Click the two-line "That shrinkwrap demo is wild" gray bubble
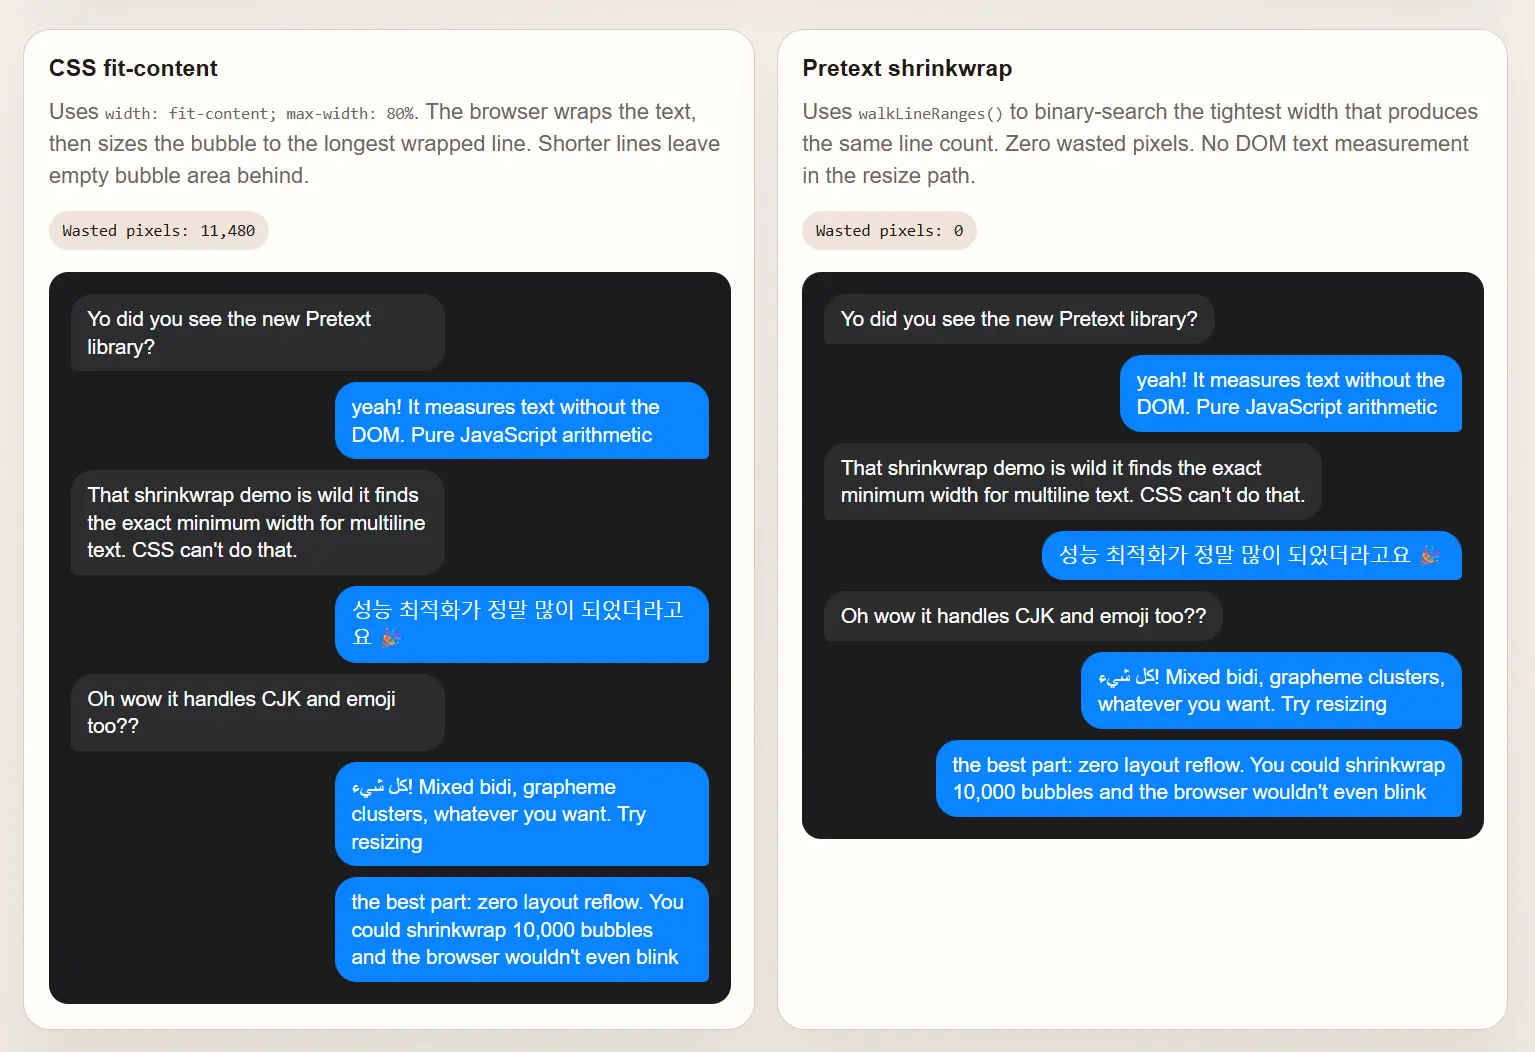1535x1052 pixels. (1072, 481)
